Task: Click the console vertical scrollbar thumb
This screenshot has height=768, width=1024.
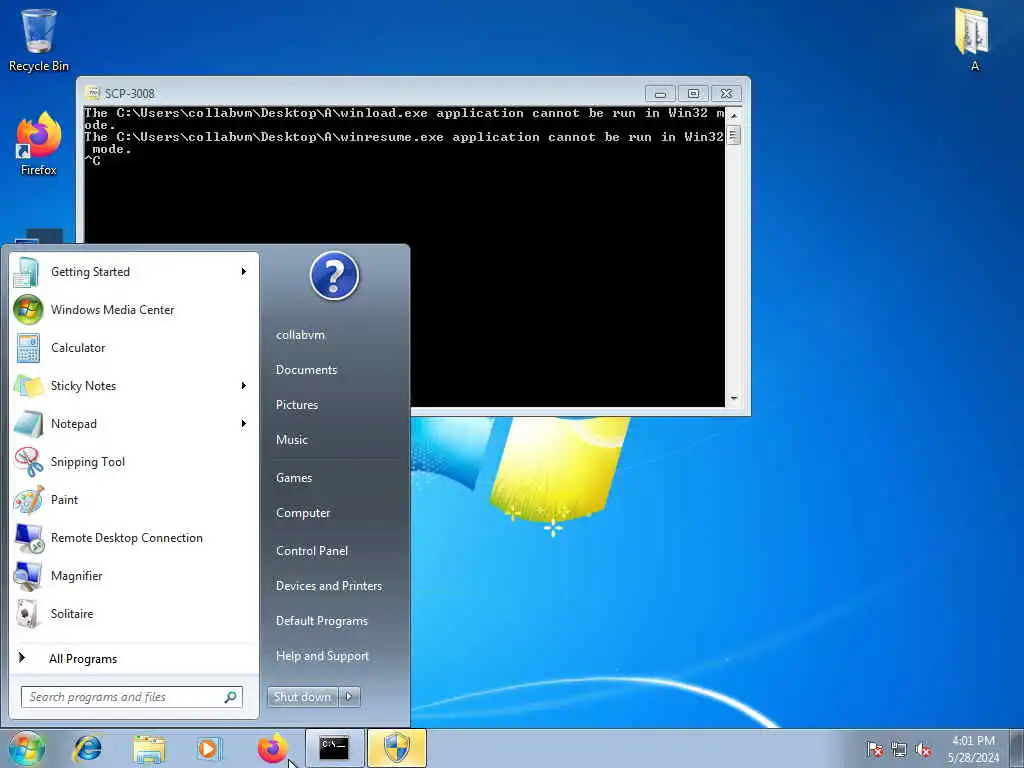Action: pyautogui.click(x=734, y=135)
